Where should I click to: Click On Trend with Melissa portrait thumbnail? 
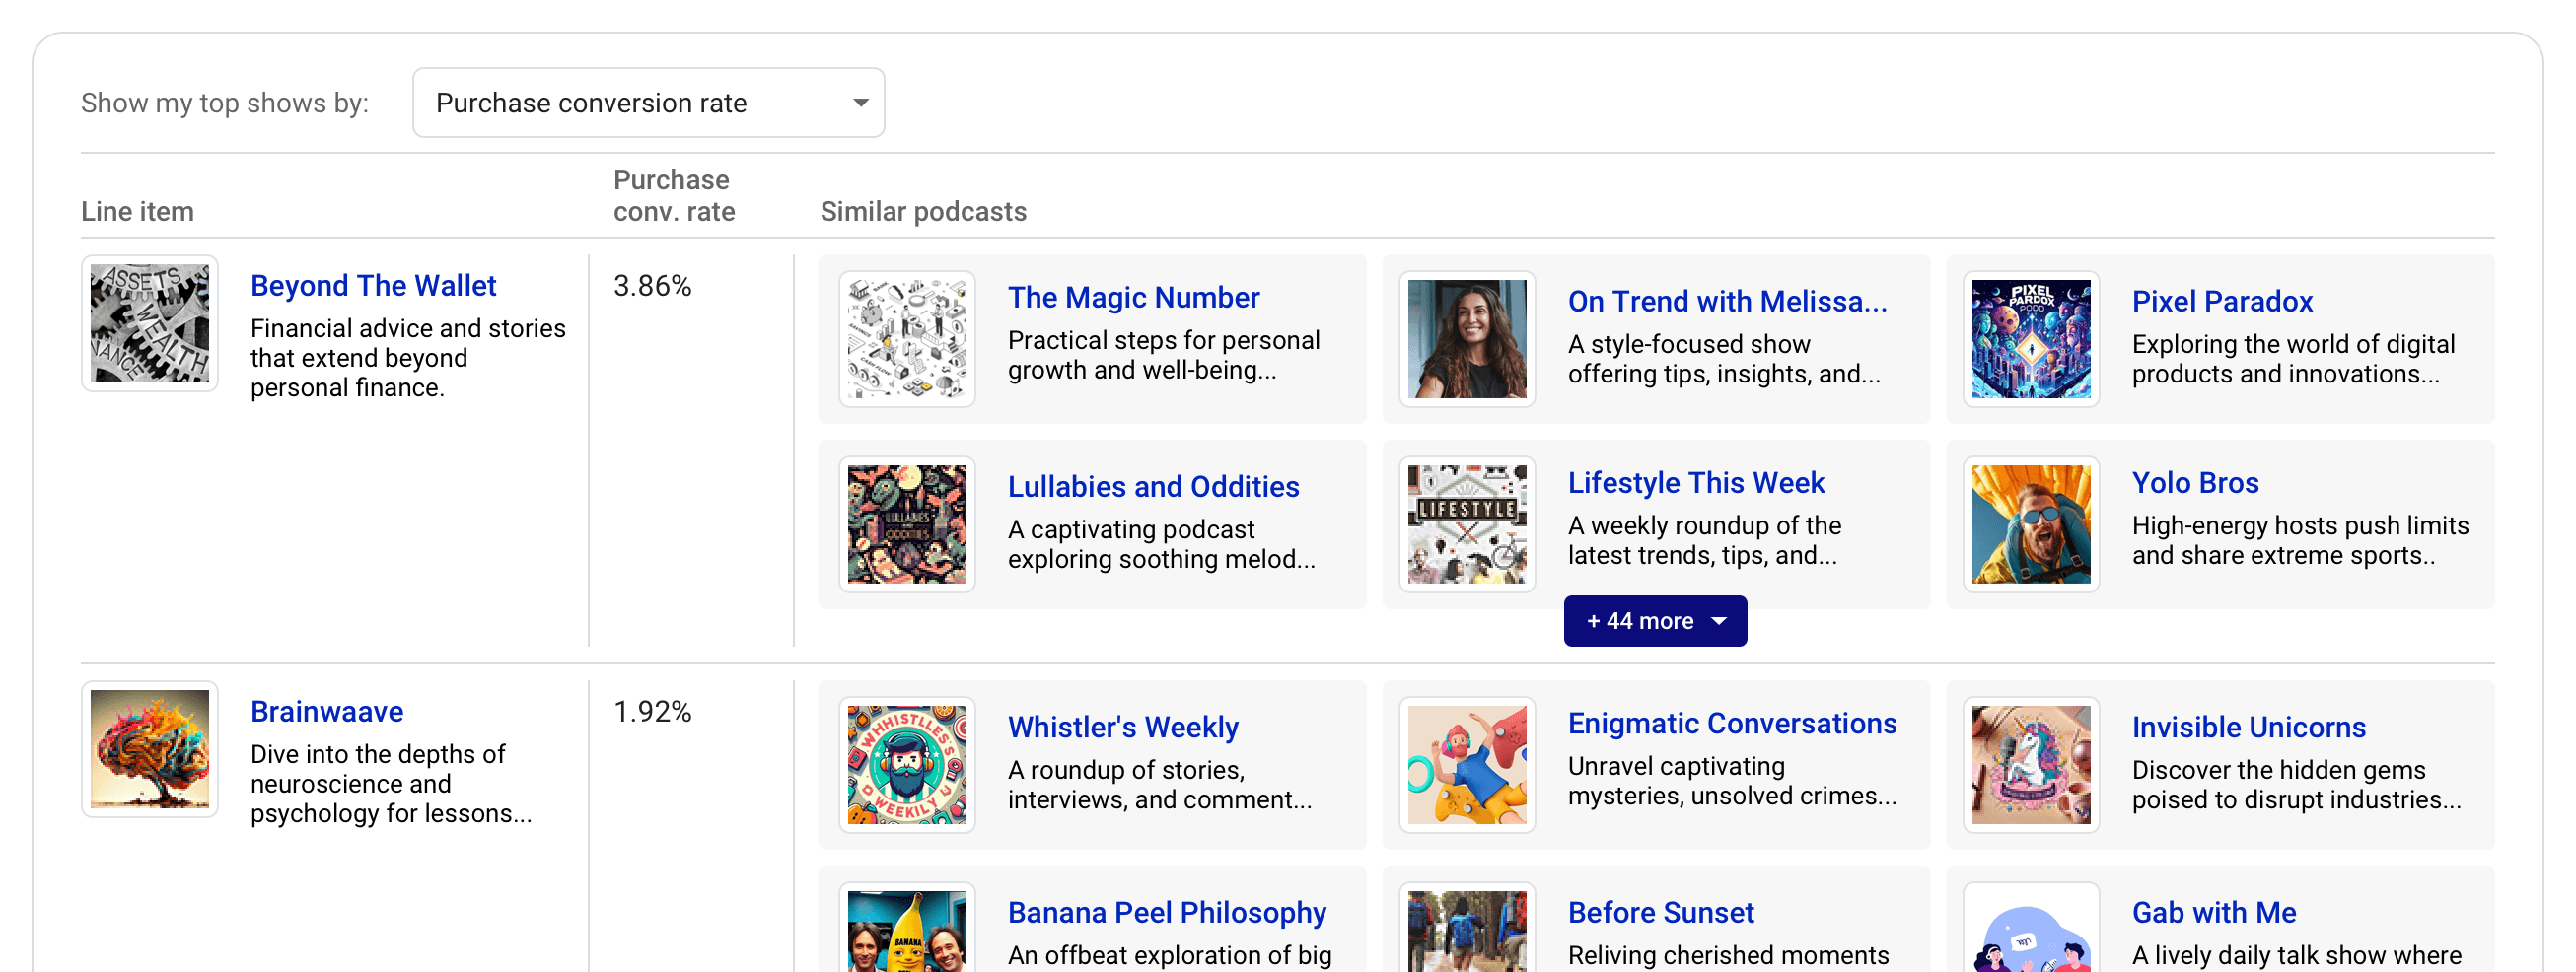pos(1467,339)
